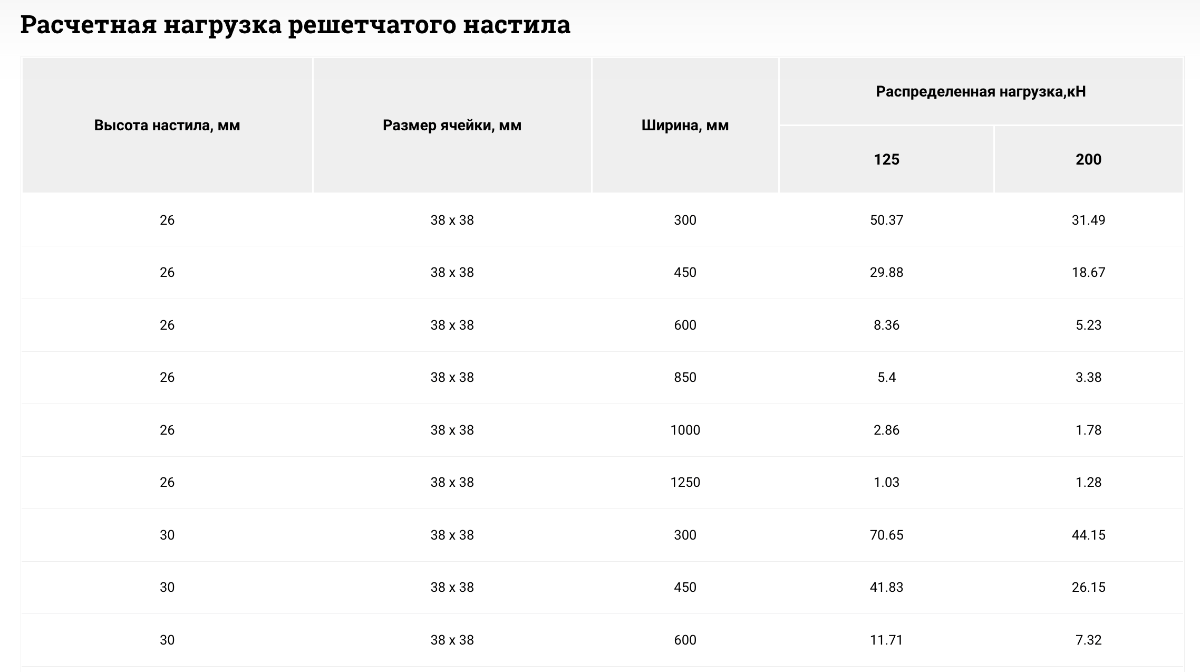Image resolution: width=1200 pixels, height=672 pixels.
Task: Click the cell with value 50.37
Action: [x=886, y=220]
